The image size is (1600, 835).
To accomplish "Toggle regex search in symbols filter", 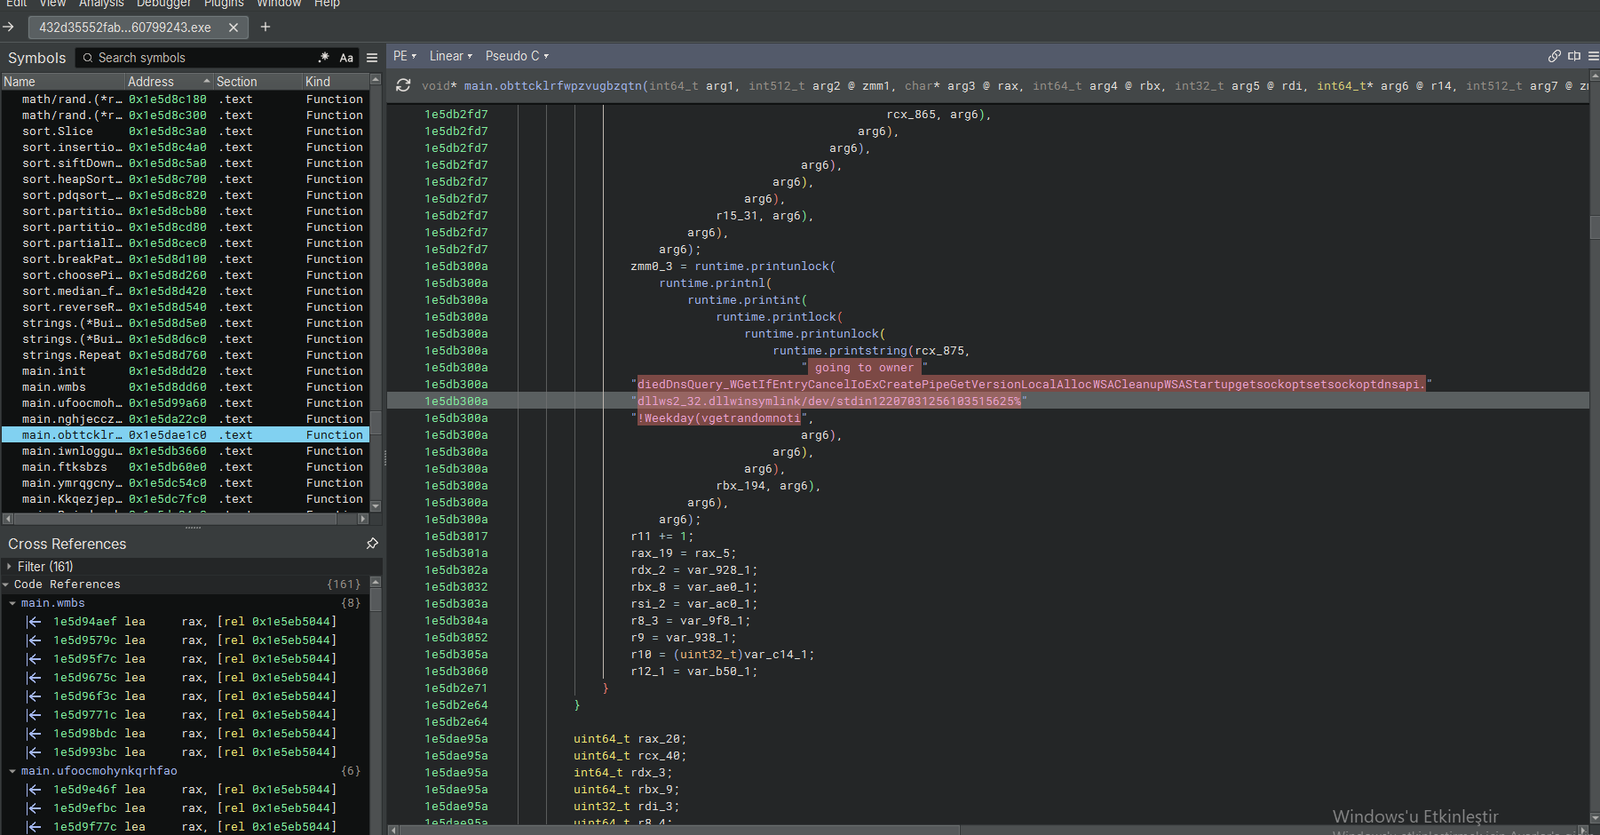I will point(323,58).
